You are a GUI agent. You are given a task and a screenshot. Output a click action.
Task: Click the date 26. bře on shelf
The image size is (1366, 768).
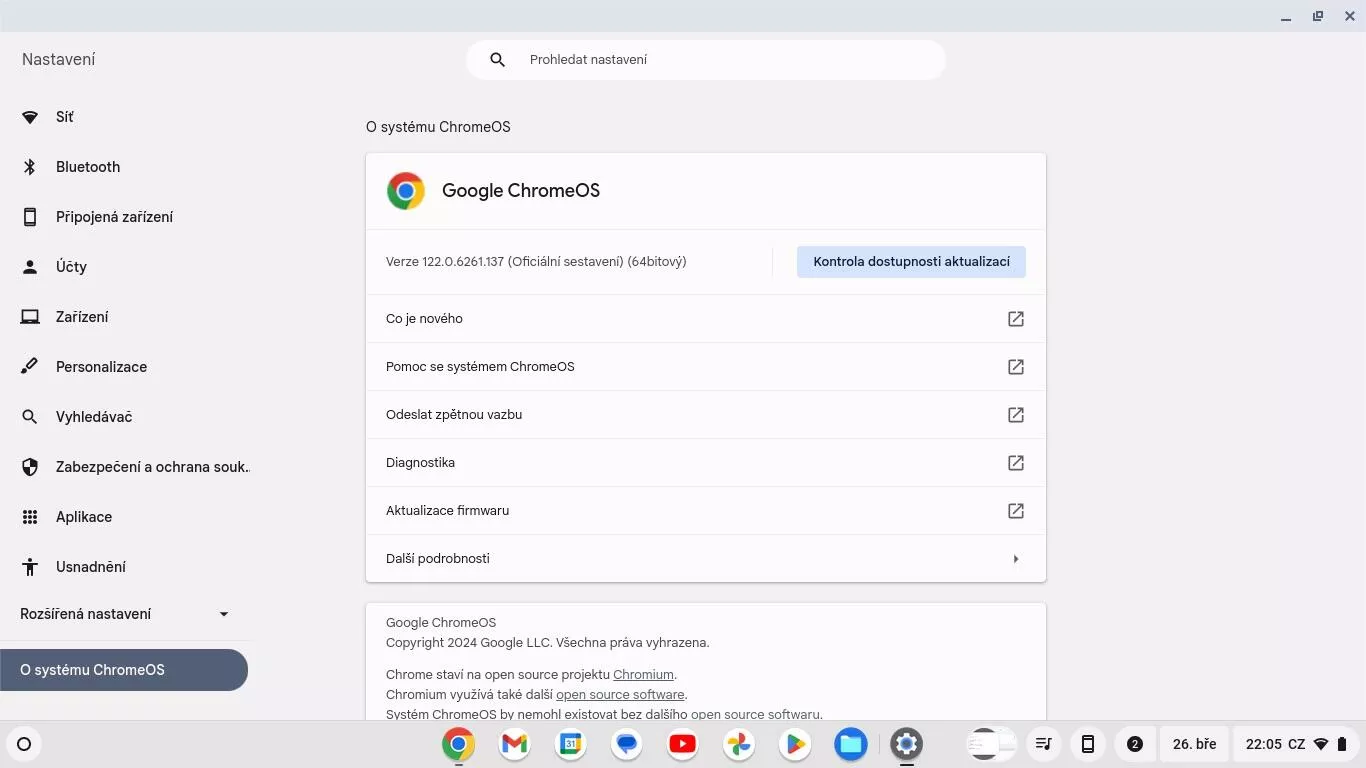coord(1194,744)
